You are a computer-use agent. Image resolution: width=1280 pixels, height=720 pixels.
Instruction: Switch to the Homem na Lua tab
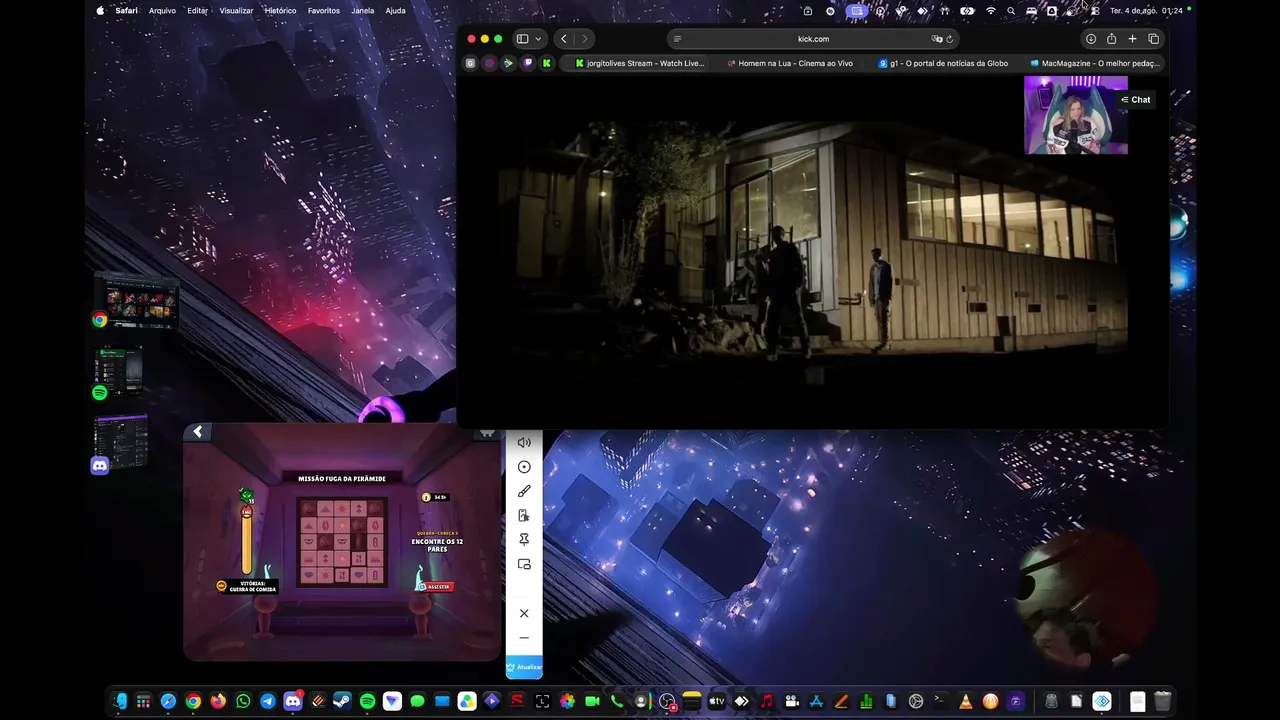click(789, 63)
